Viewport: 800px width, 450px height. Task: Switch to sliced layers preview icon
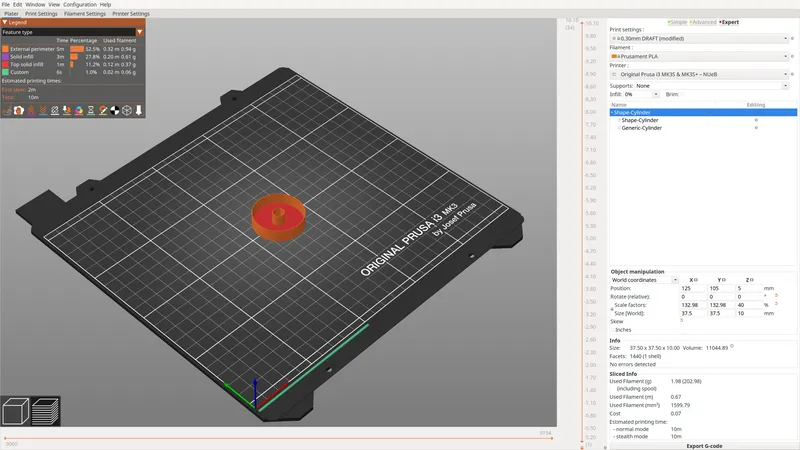point(45,411)
